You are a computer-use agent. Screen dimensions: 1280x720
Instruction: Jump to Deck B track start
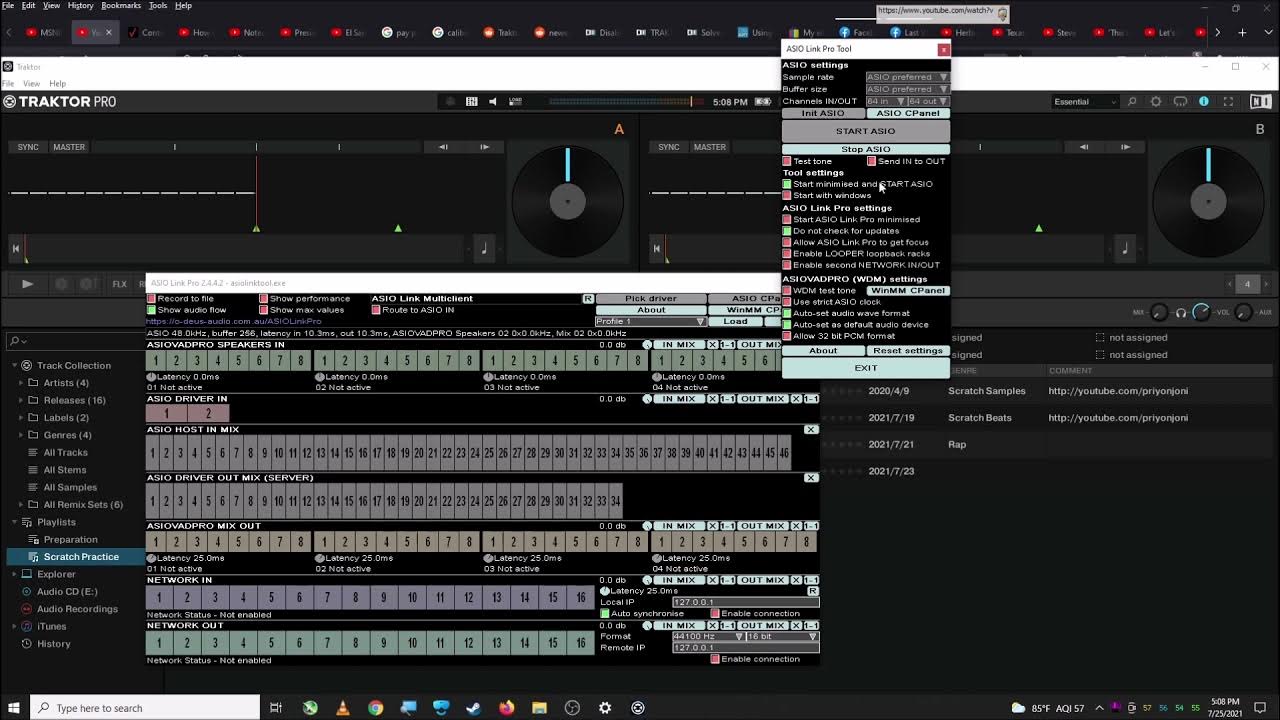[657, 248]
